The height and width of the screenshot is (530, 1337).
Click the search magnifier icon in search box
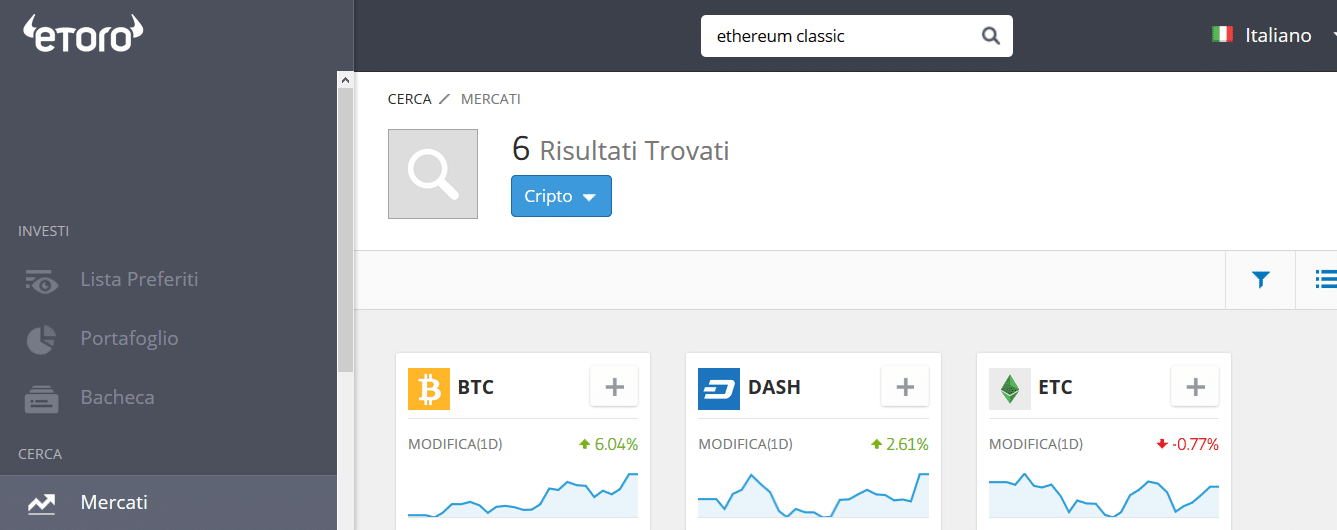click(x=990, y=36)
